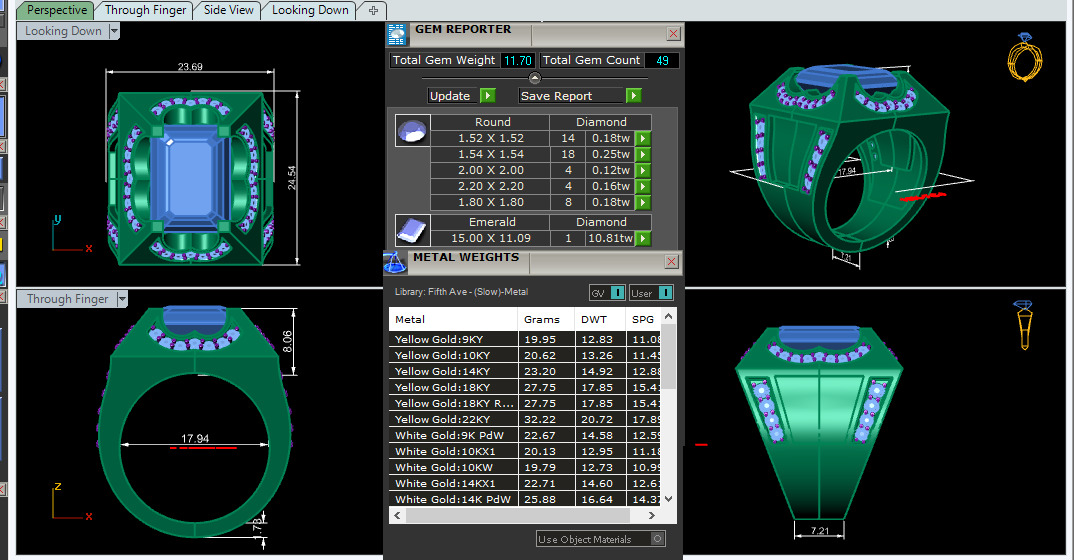Click the 10.81tw weight cell
The height and width of the screenshot is (560, 1074).
click(x=610, y=238)
